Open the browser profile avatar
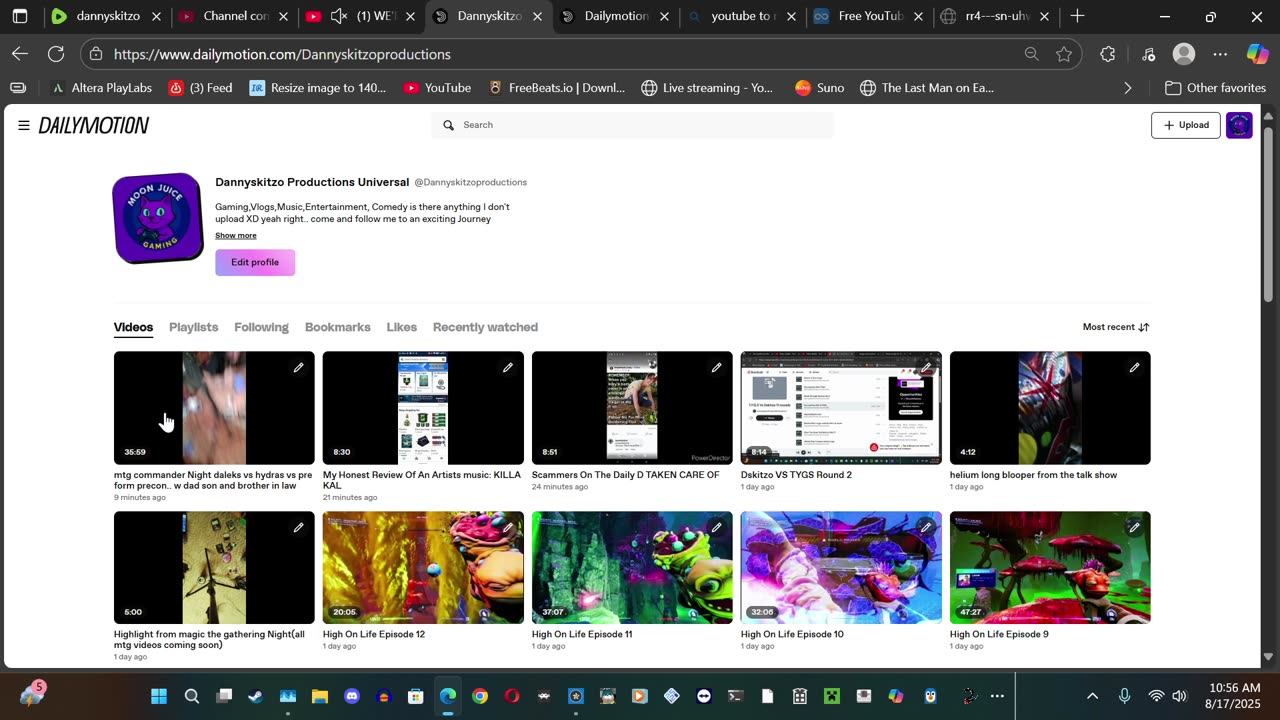The height and width of the screenshot is (720, 1280). (1184, 54)
